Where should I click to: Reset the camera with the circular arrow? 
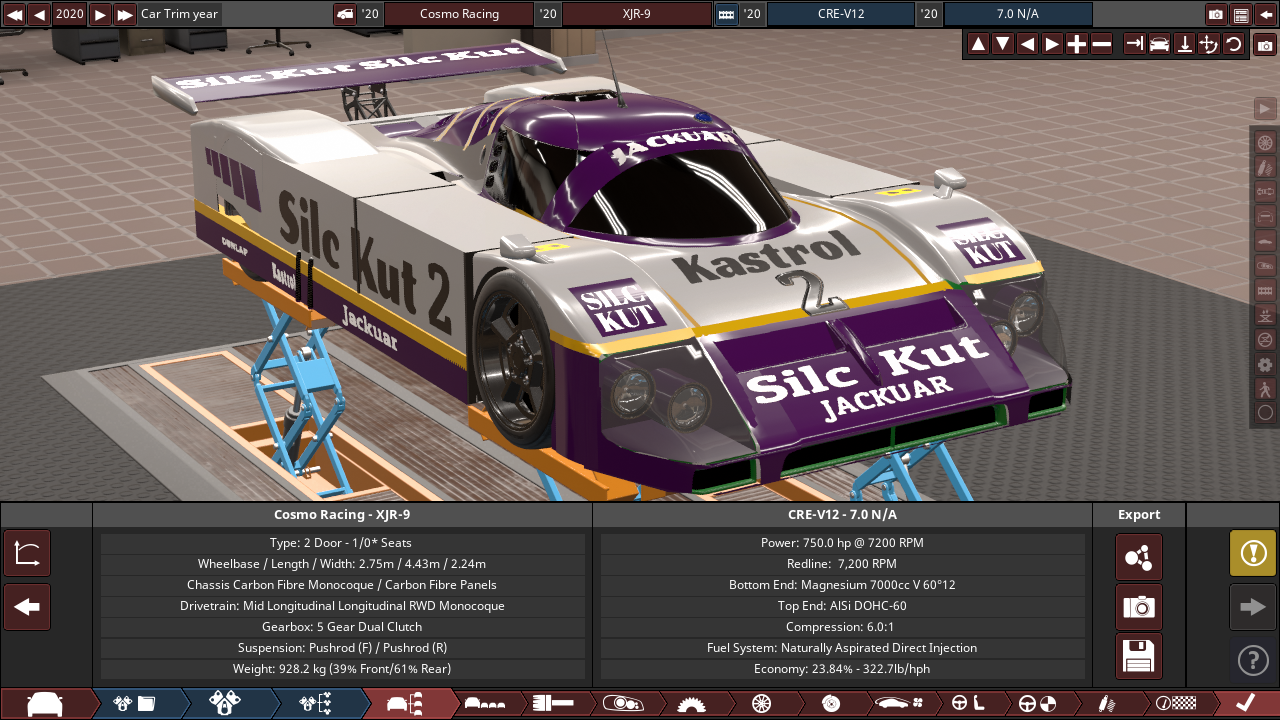(1234, 44)
